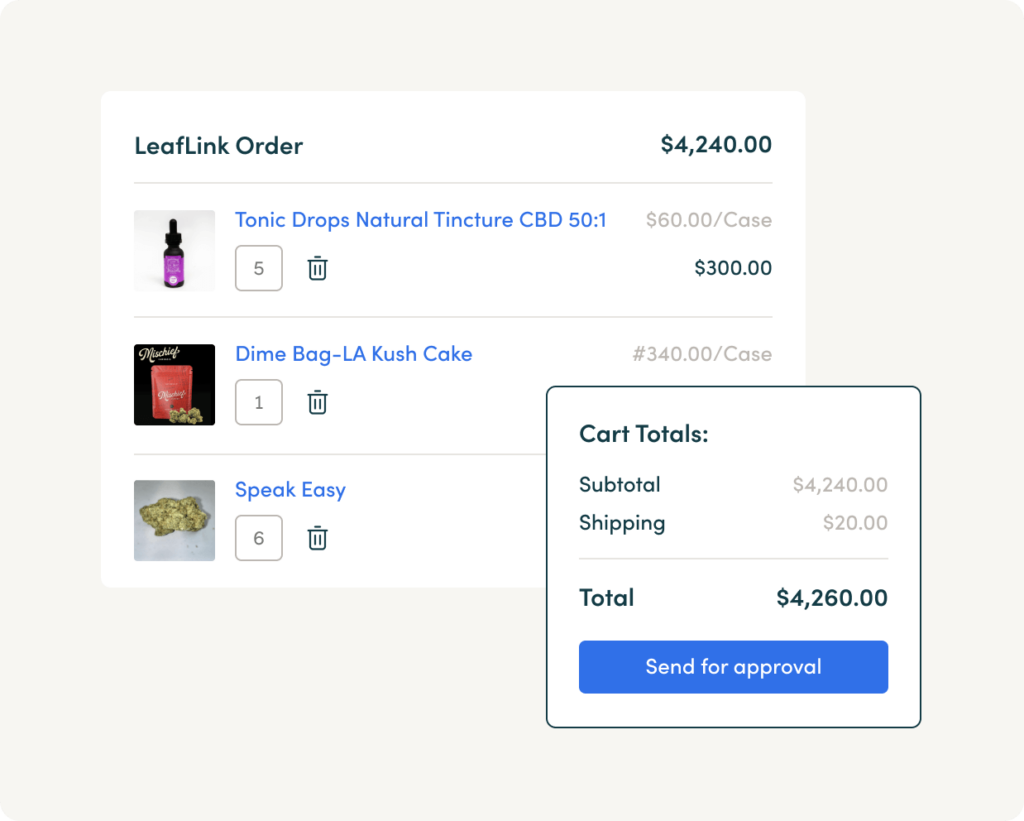Remove Dime Bag-LA Kush Cake via trash icon
The width and height of the screenshot is (1024, 821).
tap(317, 402)
